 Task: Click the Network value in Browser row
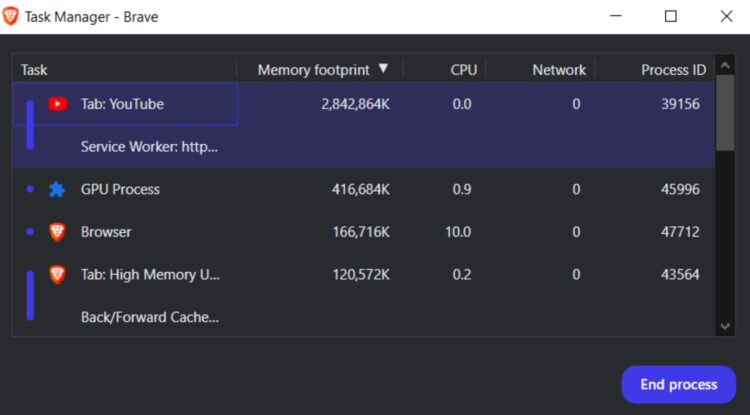pyautogui.click(x=576, y=232)
